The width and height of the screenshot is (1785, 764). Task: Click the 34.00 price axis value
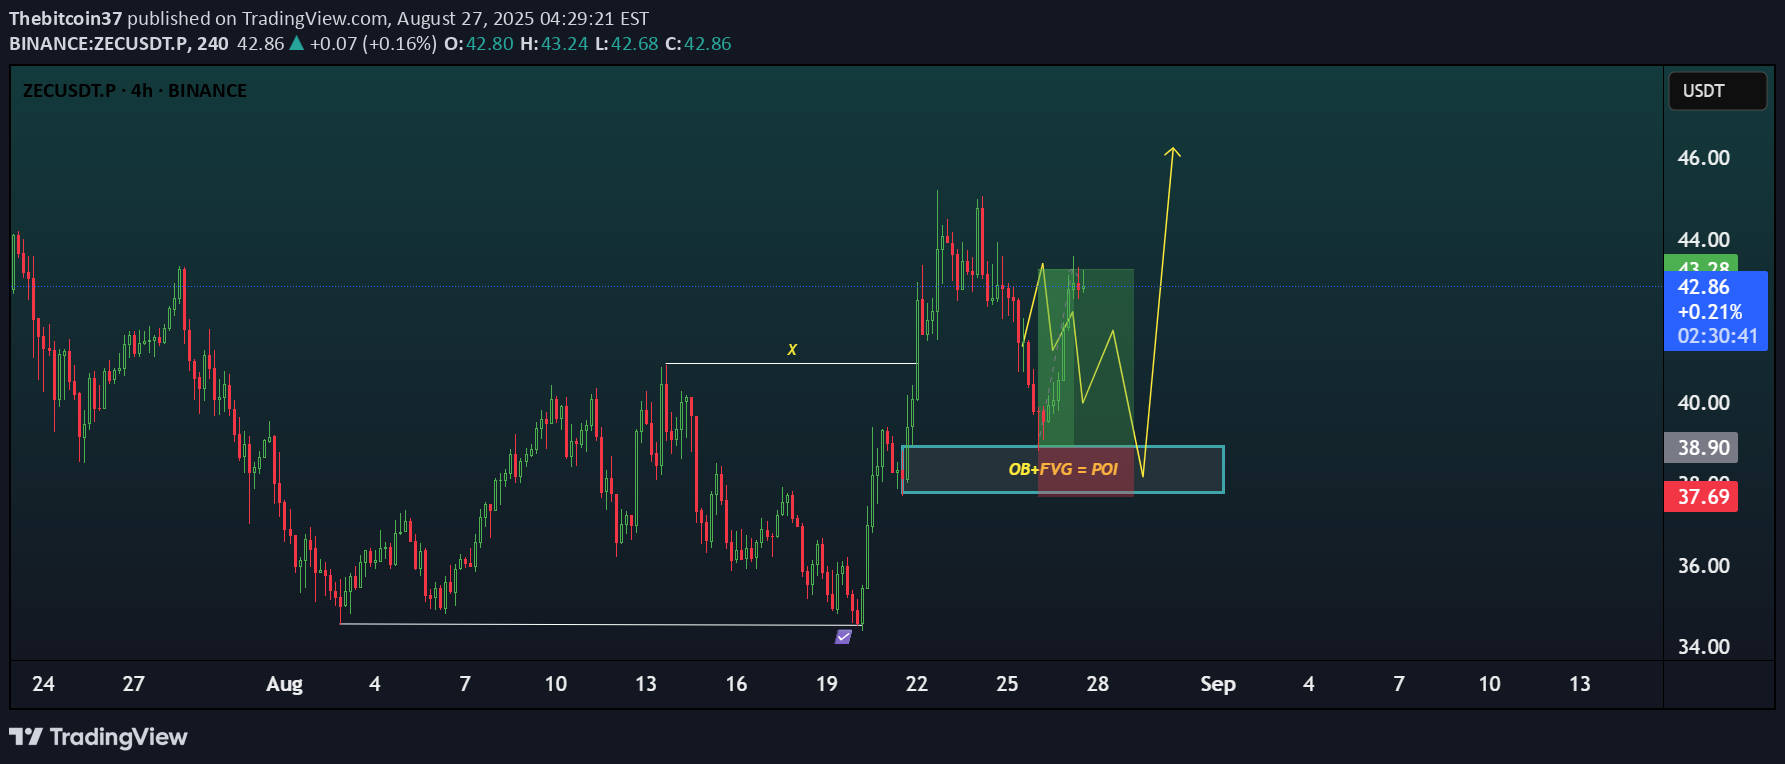tap(1703, 647)
